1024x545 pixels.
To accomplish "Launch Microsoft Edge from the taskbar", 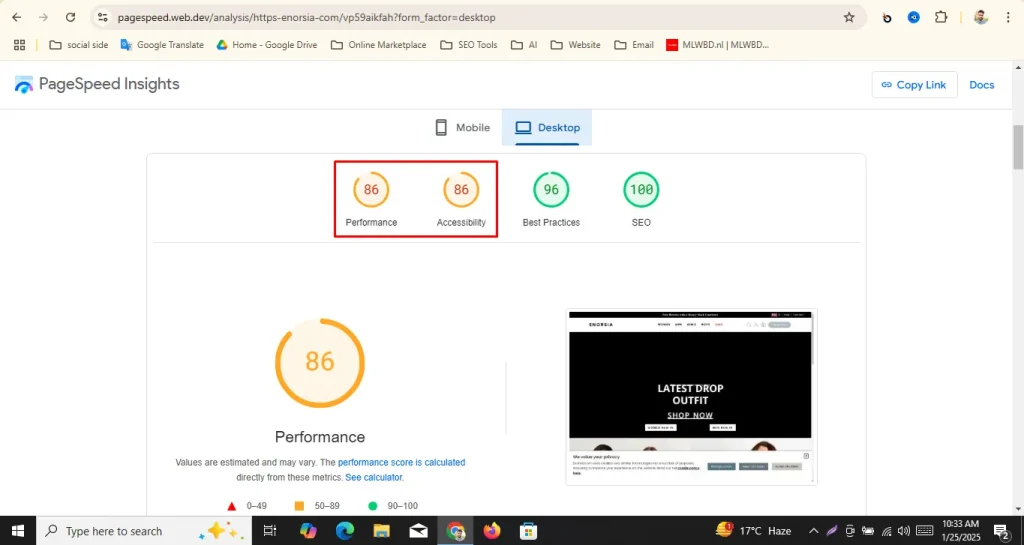I will tap(345, 531).
